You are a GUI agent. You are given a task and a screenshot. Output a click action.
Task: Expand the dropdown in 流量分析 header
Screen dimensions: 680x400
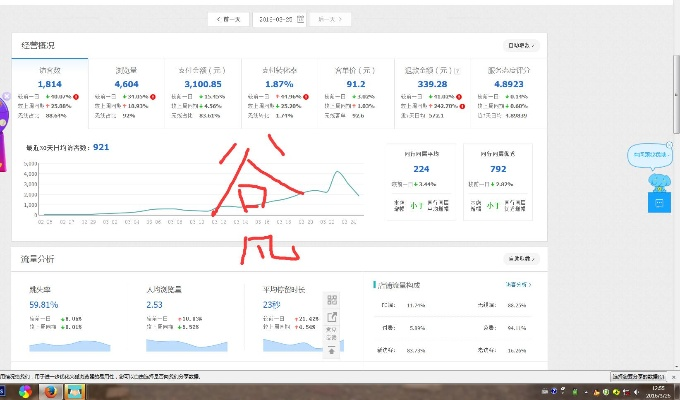[521, 259]
